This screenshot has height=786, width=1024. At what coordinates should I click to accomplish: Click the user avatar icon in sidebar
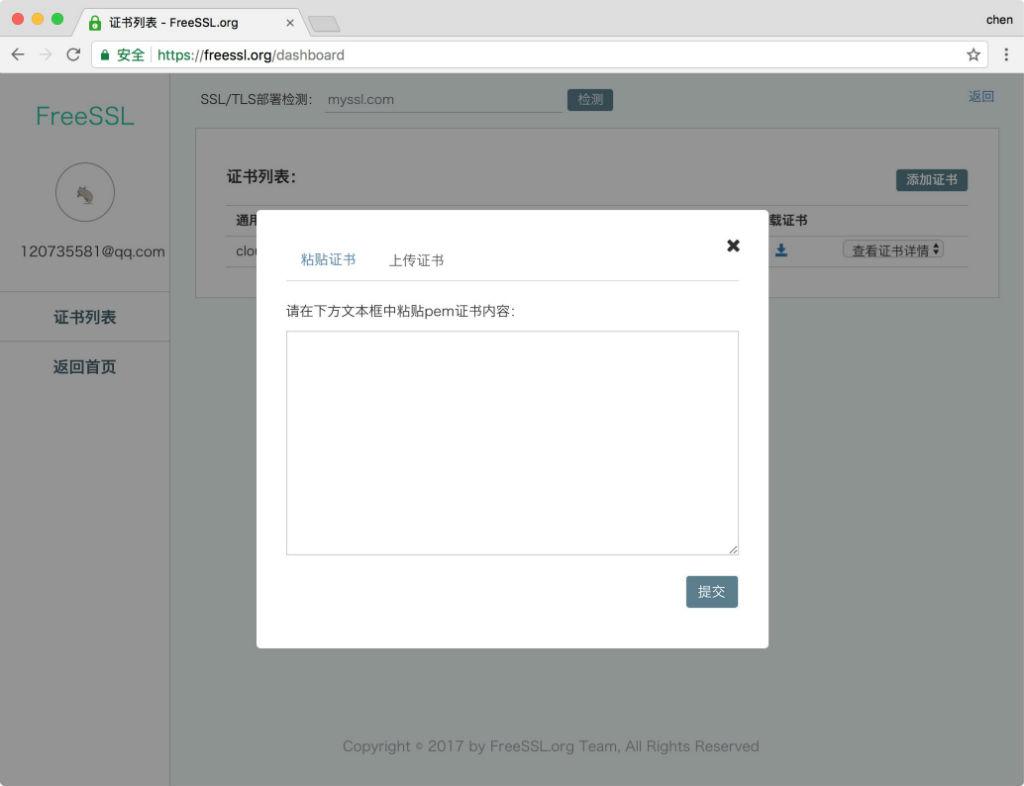[x=85, y=193]
